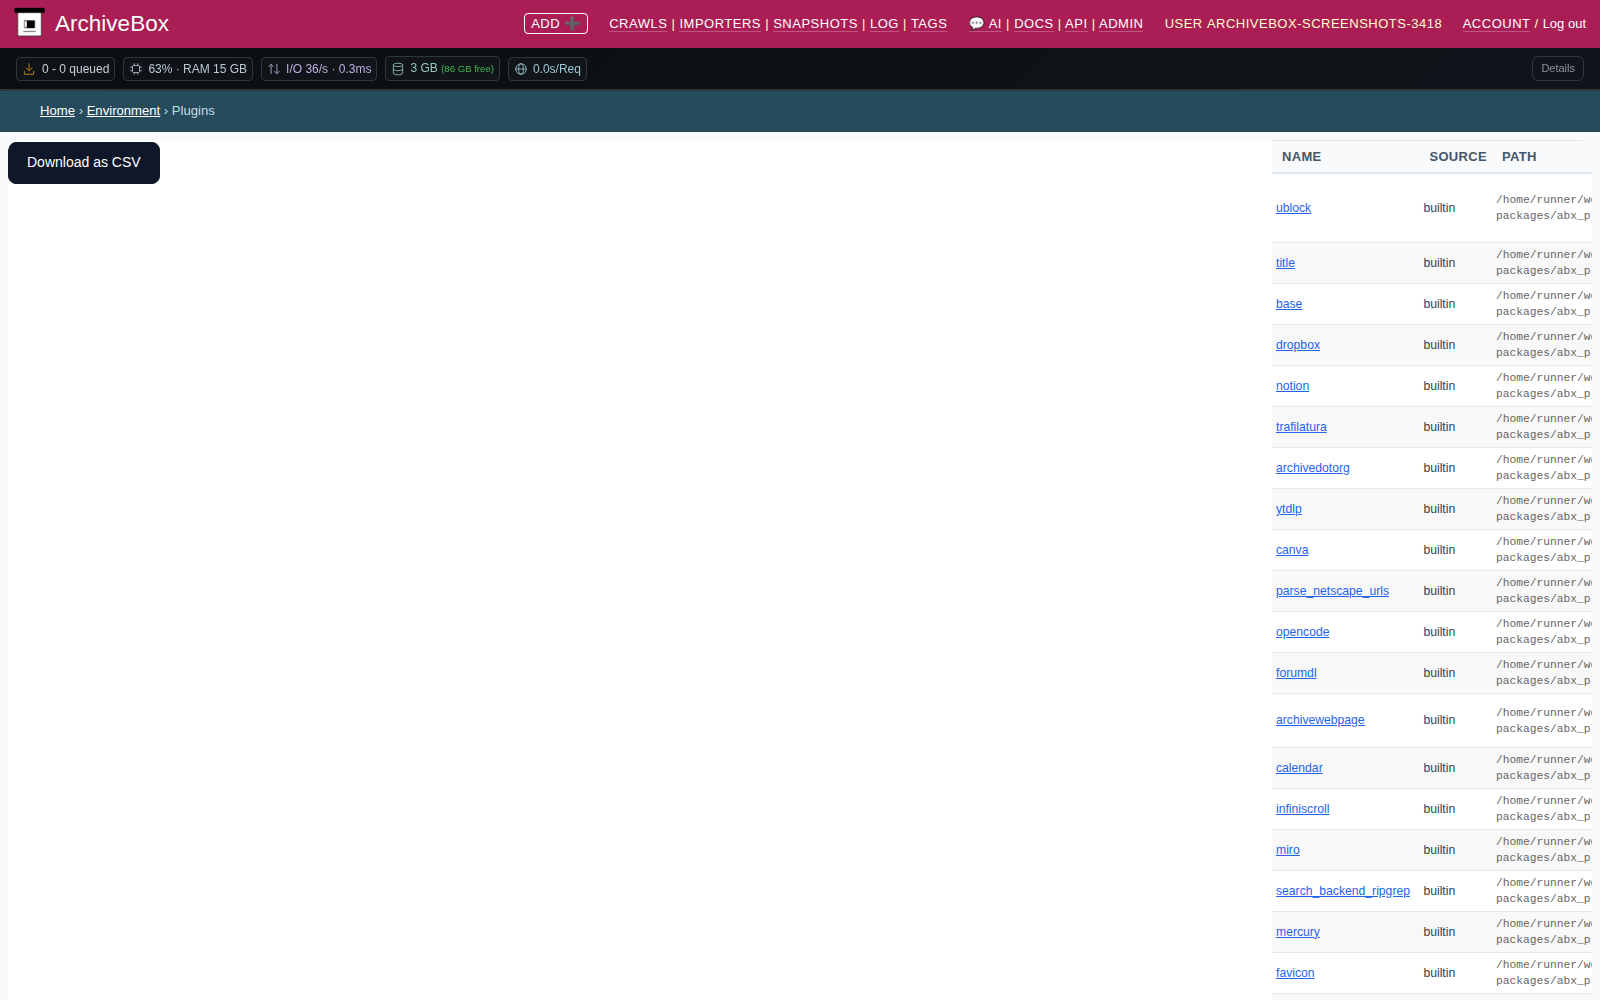Click the Details button in status bar
Image resolution: width=1600 pixels, height=1000 pixels.
(1558, 69)
